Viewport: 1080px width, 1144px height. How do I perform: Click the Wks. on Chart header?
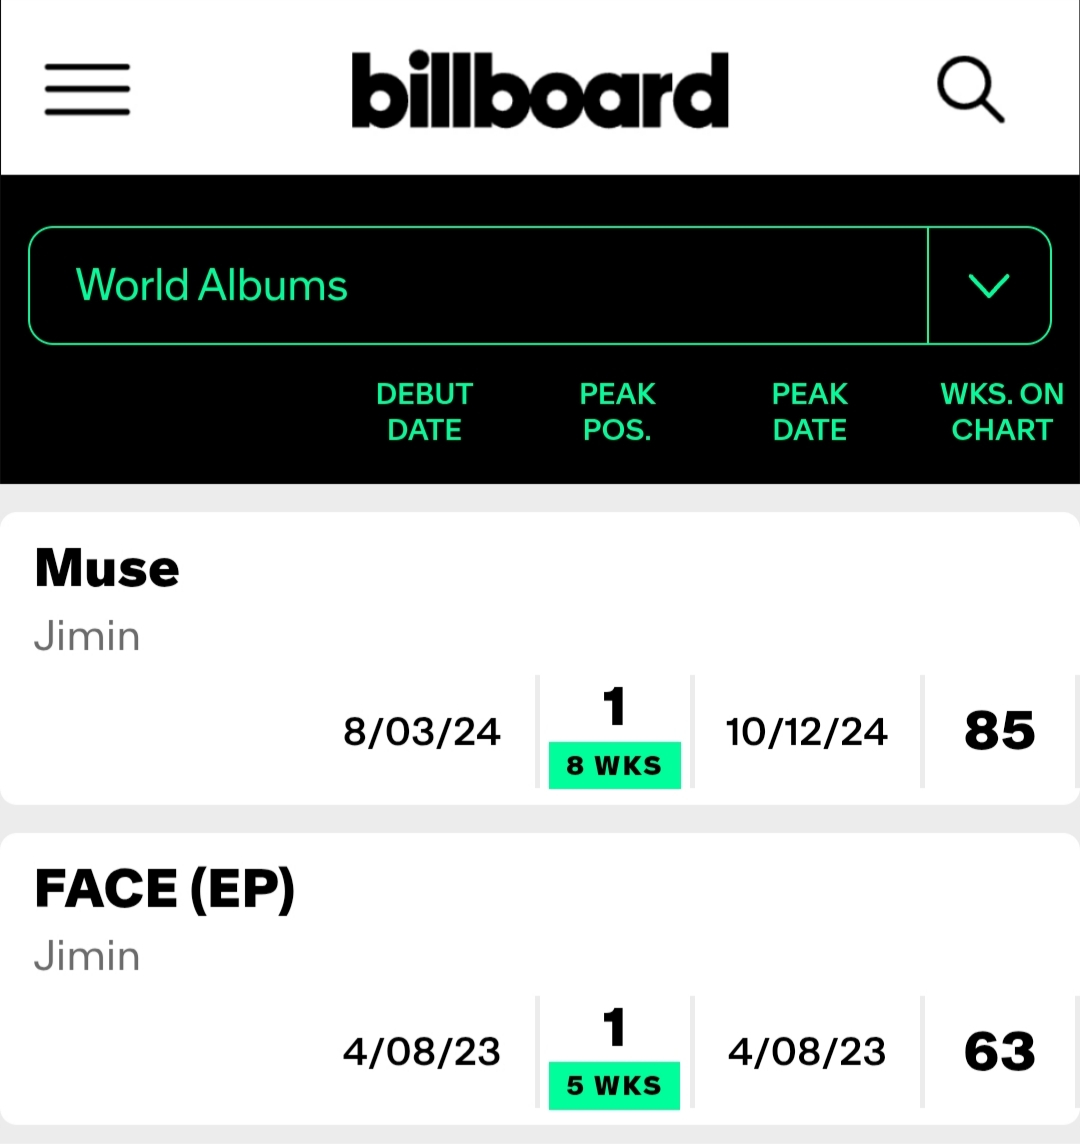tap(1002, 412)
